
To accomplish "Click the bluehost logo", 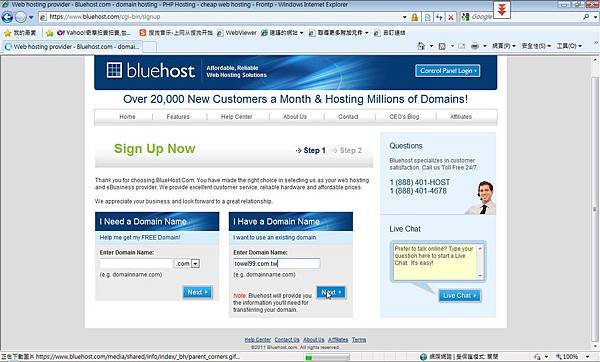I will [150, 71].
